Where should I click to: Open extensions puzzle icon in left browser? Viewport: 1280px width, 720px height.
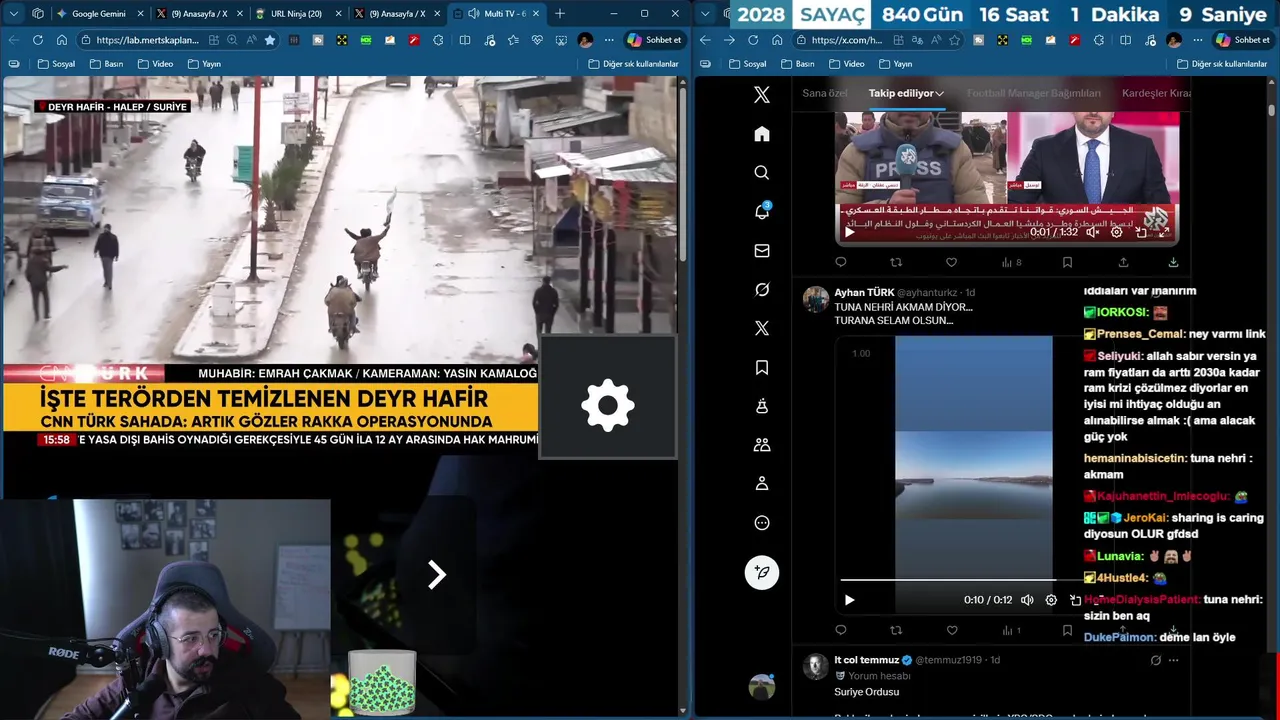point(438,40)
